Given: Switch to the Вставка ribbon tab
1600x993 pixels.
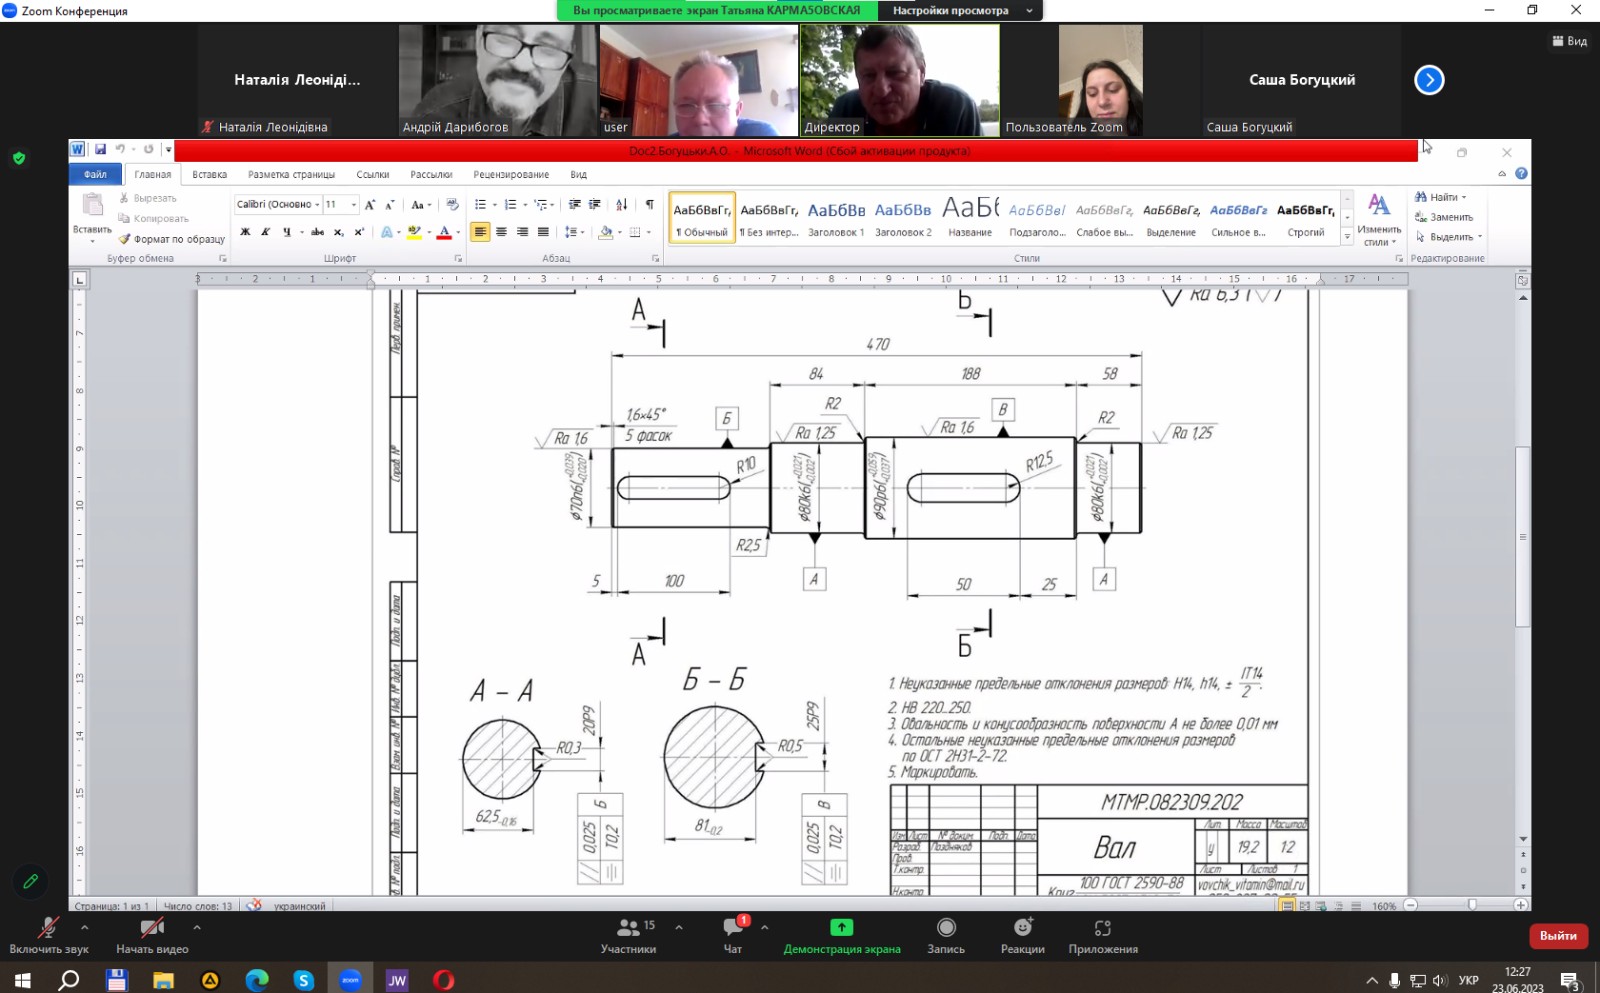Looking at the screenshot, I should click(x=209, y=175).
